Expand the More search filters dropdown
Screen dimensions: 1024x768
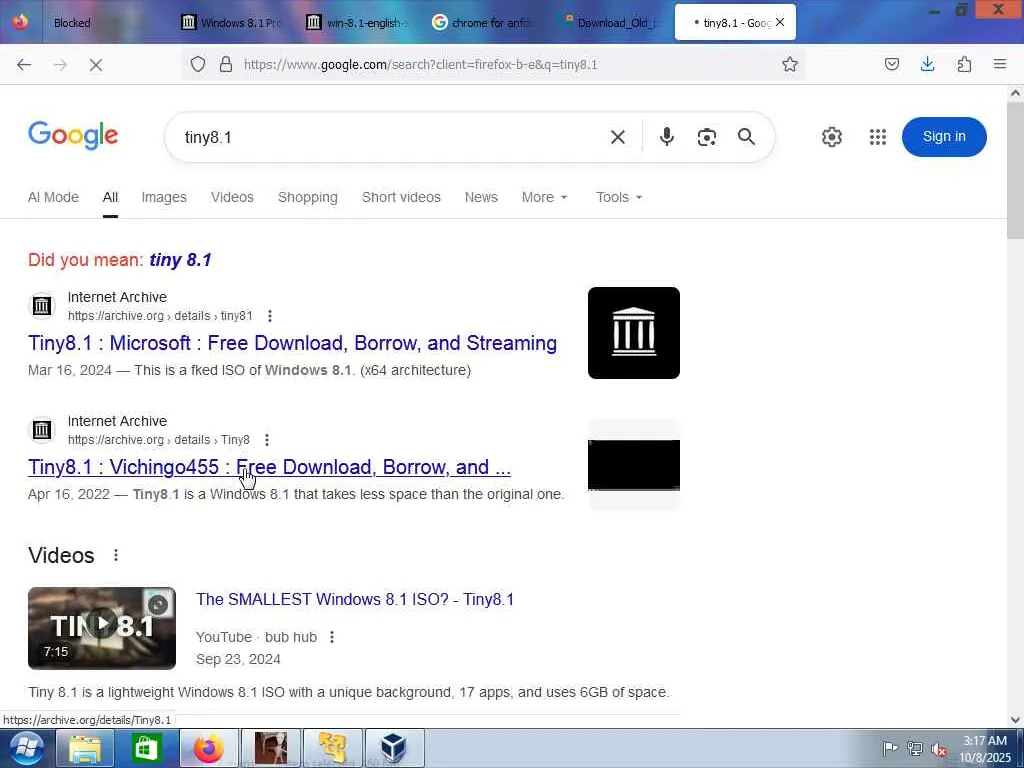point(545,197)
